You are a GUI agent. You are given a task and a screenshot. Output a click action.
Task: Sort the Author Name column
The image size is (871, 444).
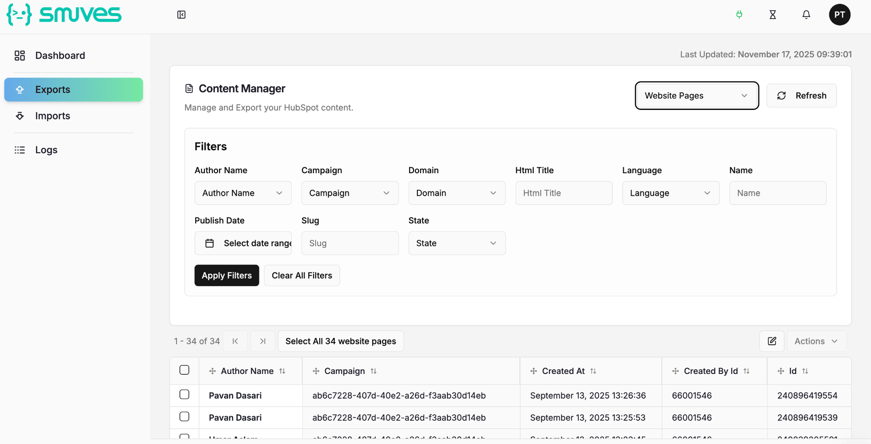(x=282, y=371)
